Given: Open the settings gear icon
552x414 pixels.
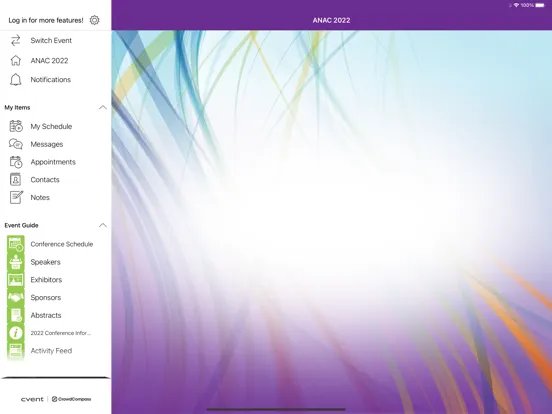Looking at the screenshot, I should (94, 20).
